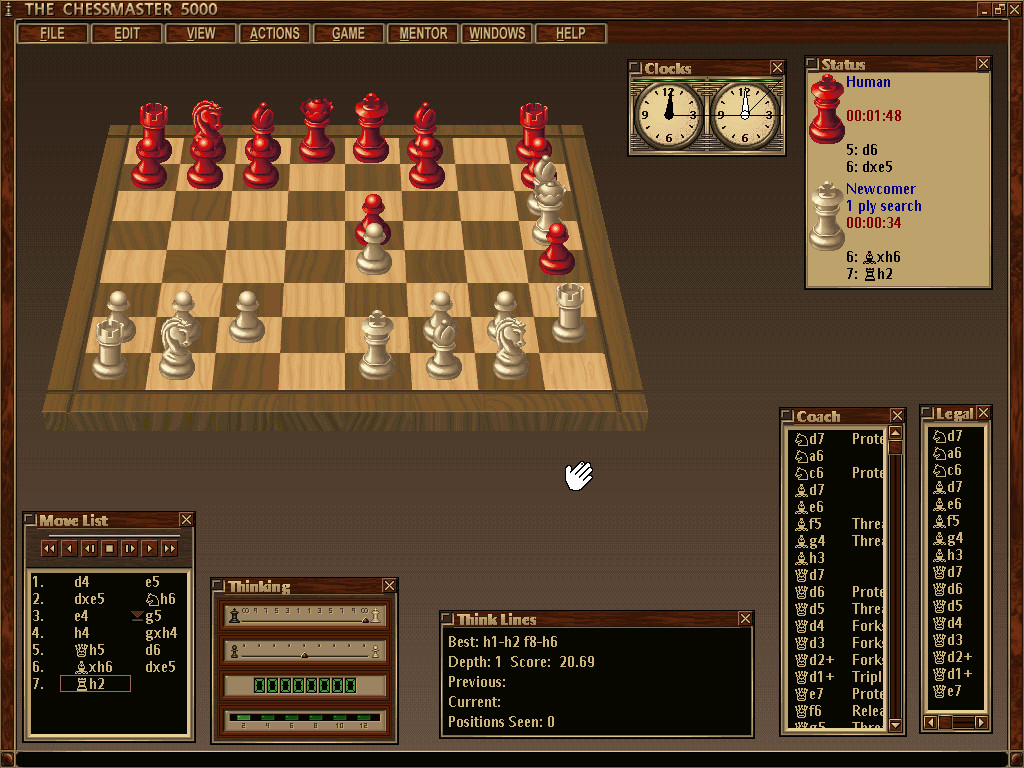
Task: Click the left clock face in Clocks
Action: point(669,116)
